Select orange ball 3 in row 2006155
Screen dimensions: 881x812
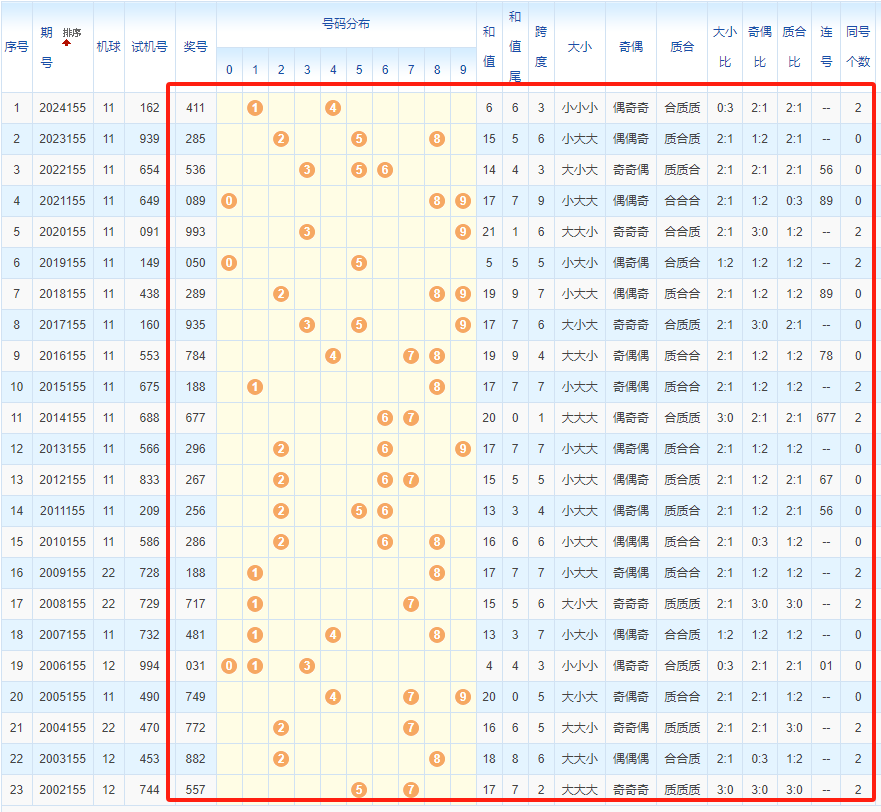point(307,666)
